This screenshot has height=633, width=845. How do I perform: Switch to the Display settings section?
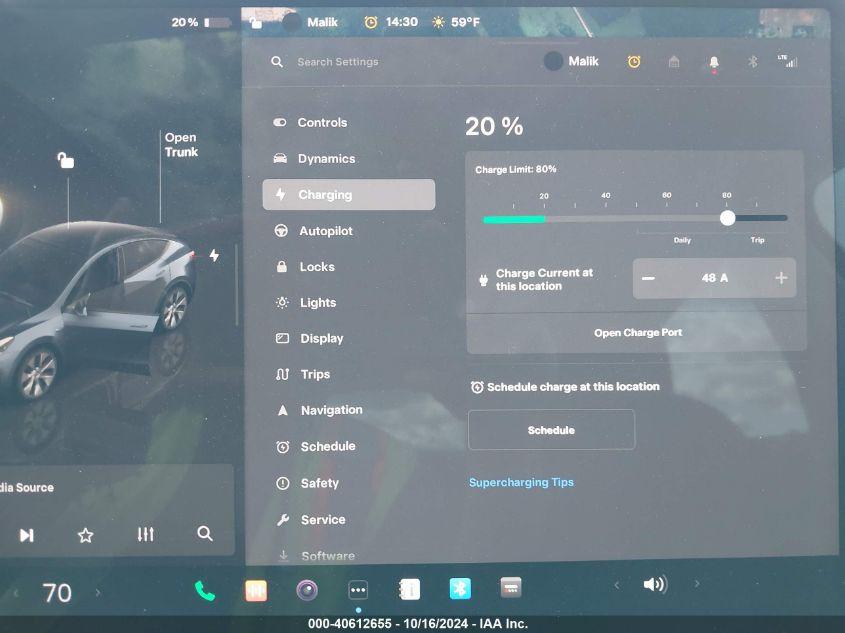(322, 338)
